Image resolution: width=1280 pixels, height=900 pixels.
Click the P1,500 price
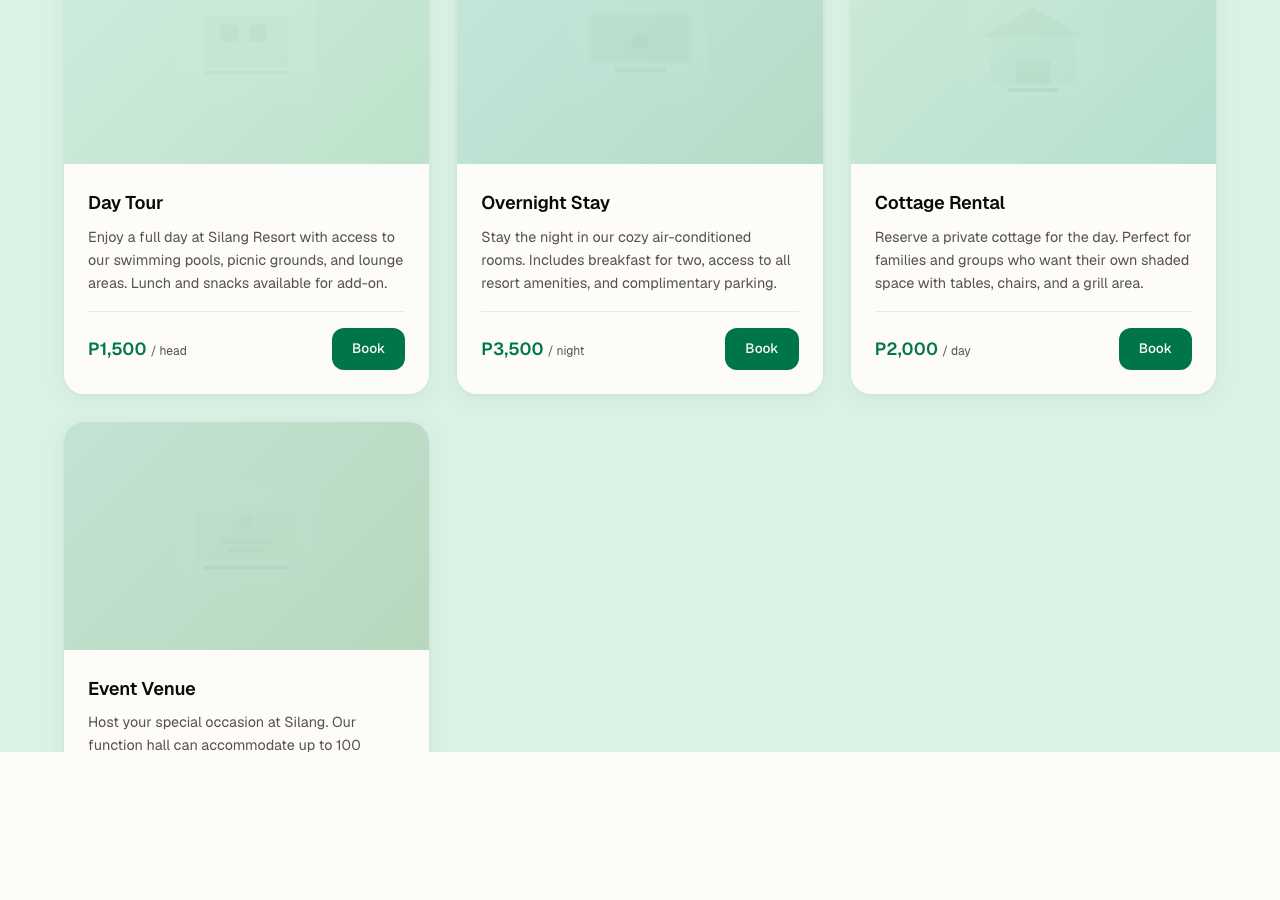[x=117, y=349]
